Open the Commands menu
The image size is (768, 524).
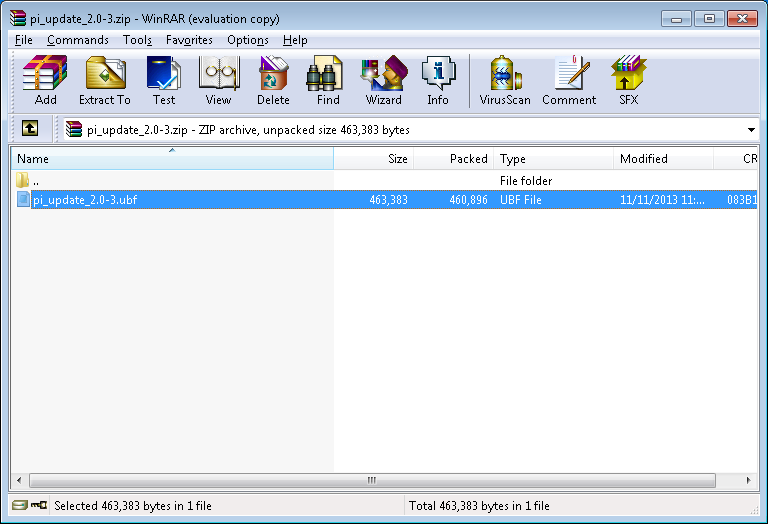[x=78, y=40]
